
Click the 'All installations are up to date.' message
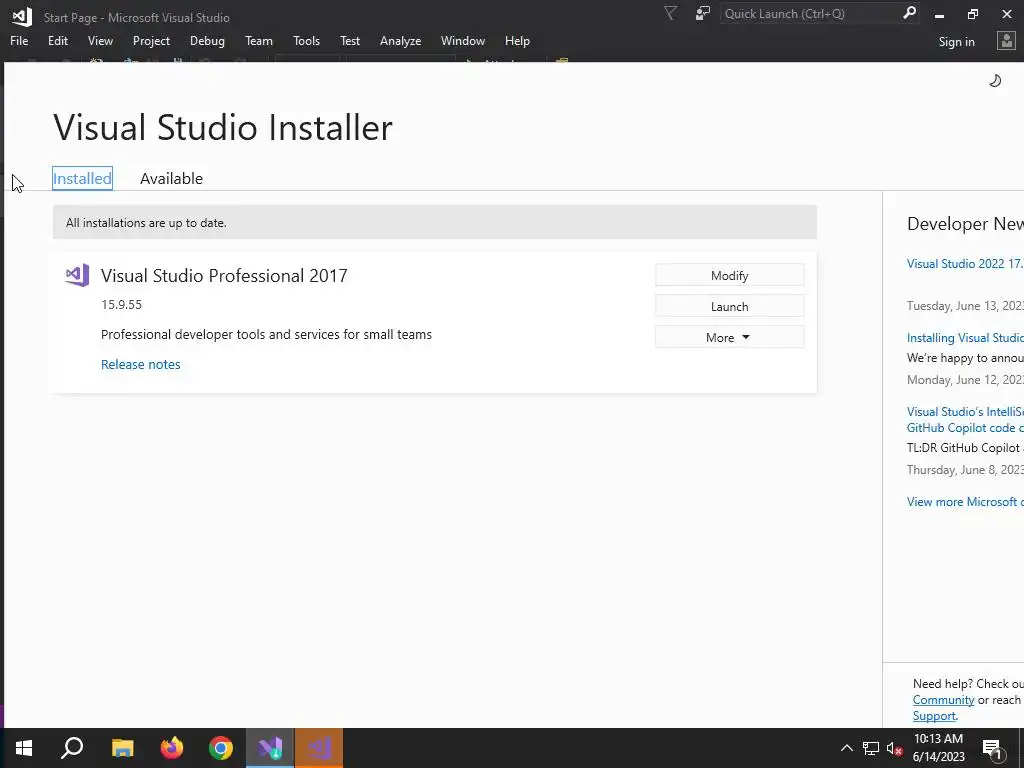tap(146, 223)
